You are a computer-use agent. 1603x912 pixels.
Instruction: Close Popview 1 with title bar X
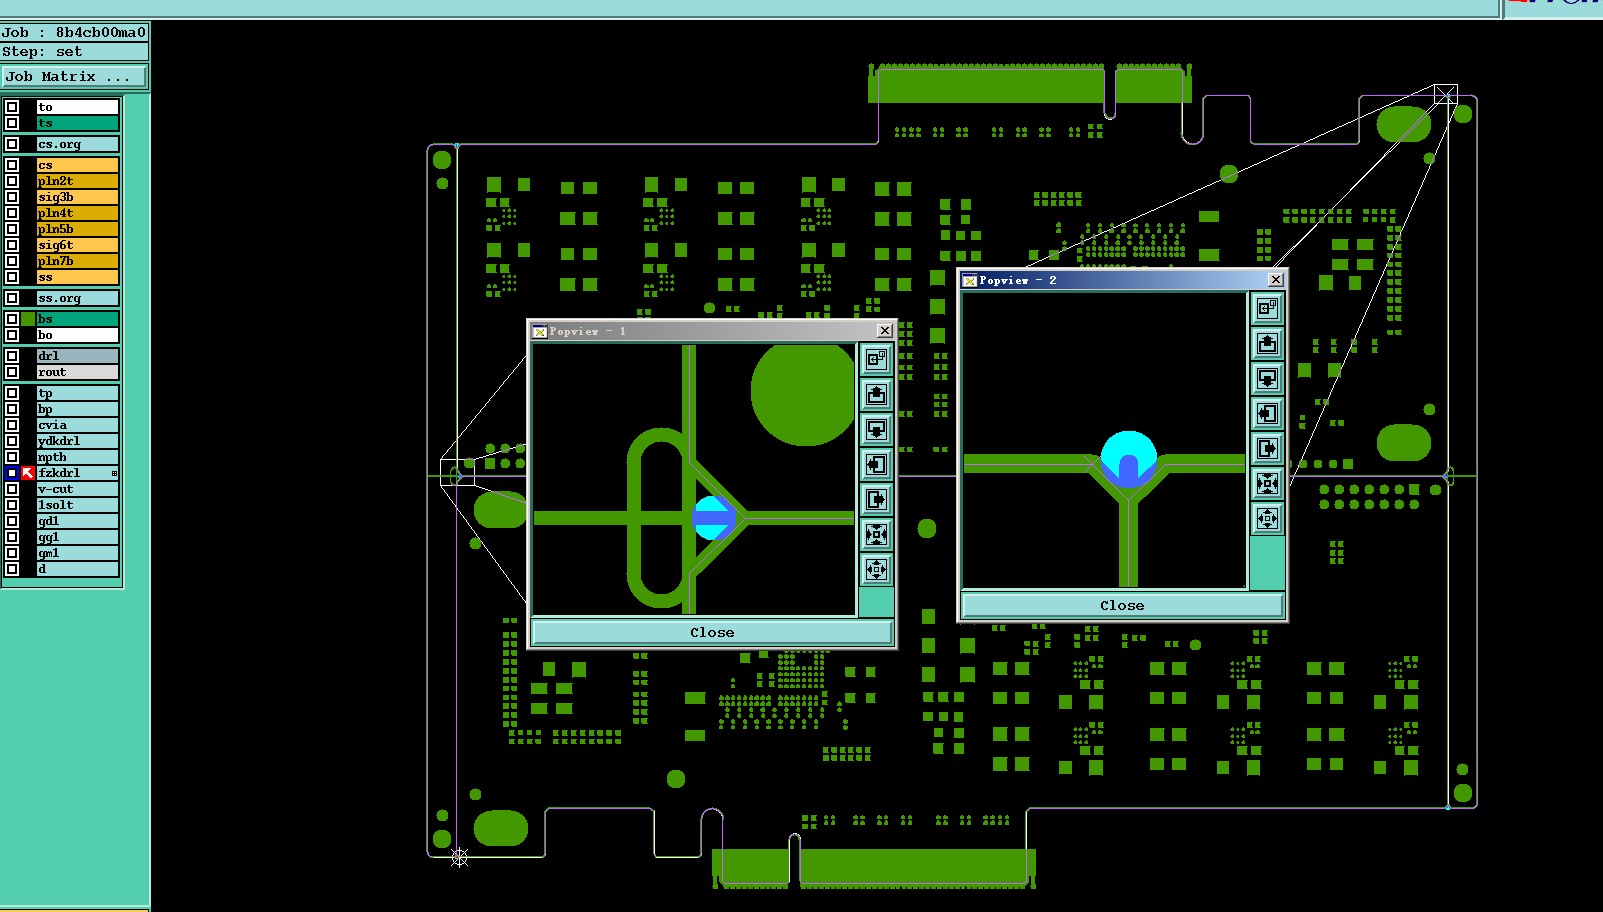tap(884, 331)
